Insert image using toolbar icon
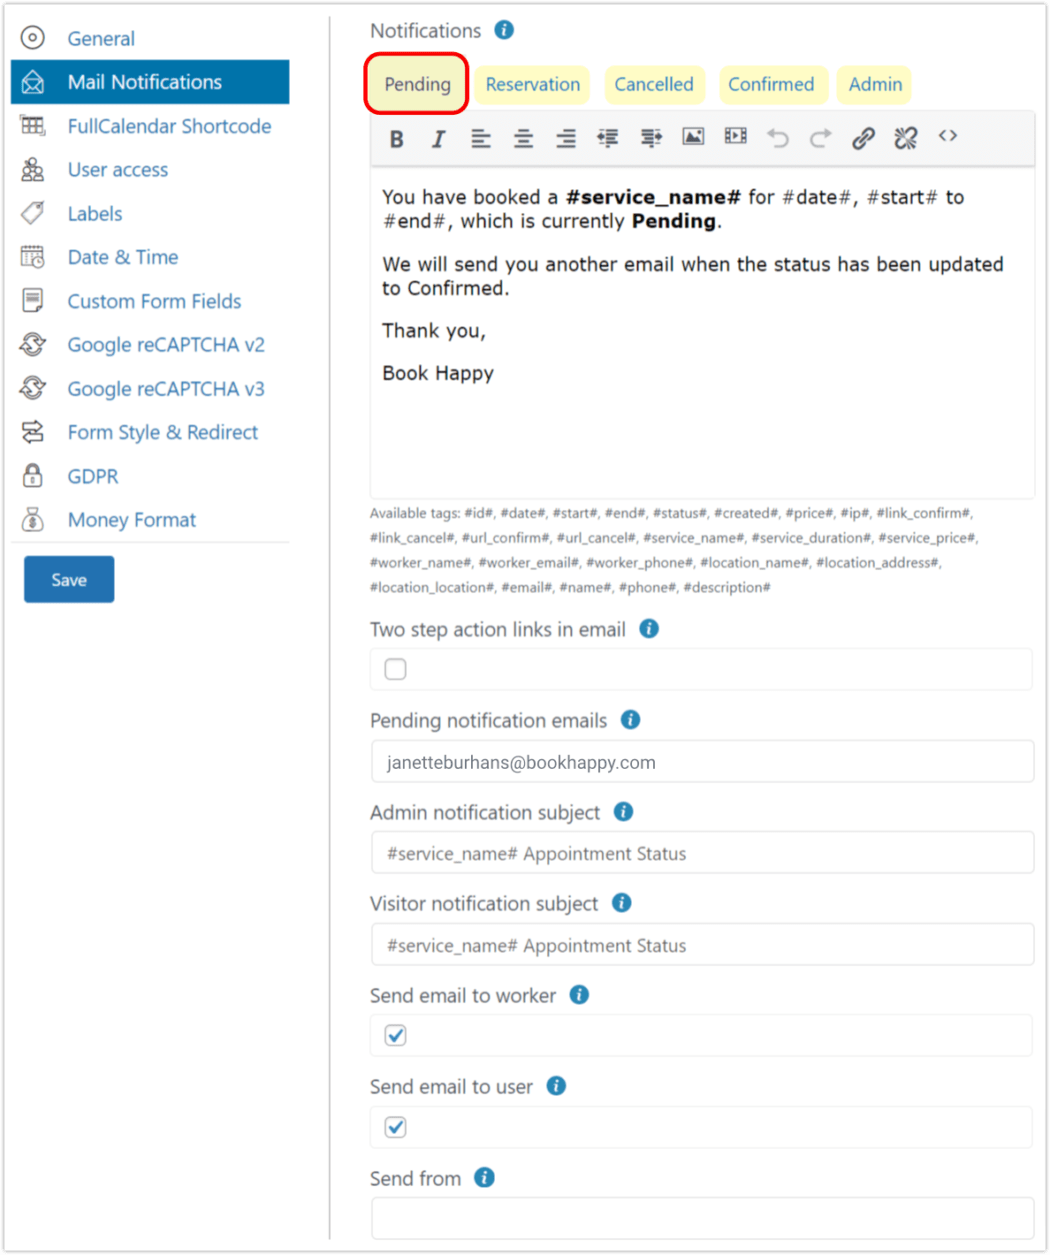Screen dimensions: 1050x1255 point(693,137)
